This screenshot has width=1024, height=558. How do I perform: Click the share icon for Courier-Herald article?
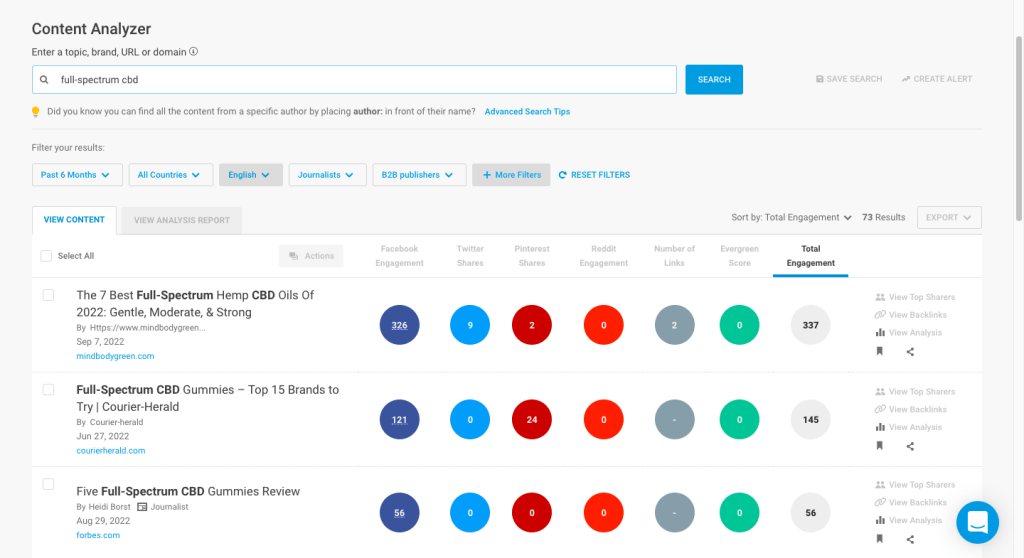pyautogui.click(x=909, y=445)
